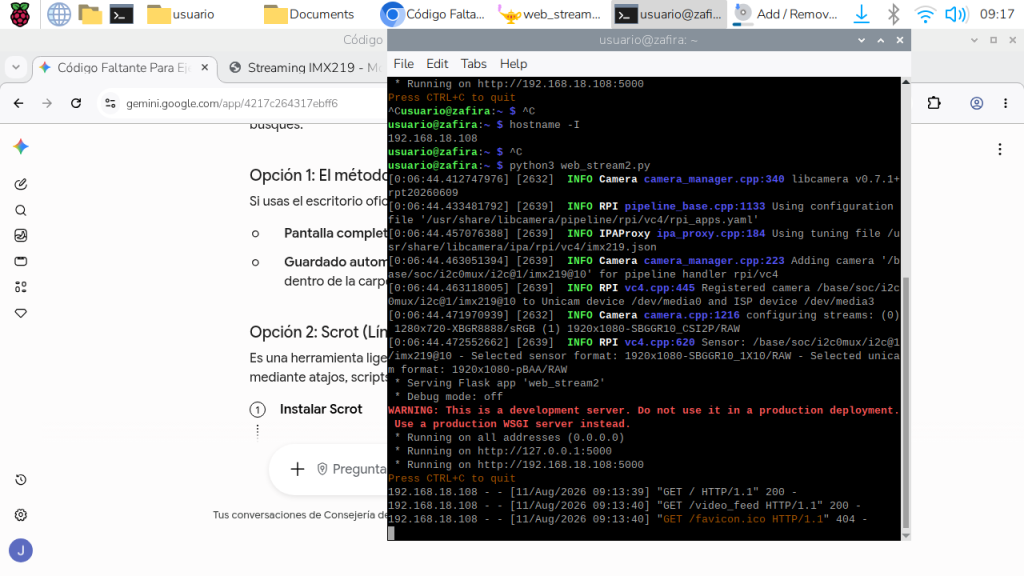
Task: Click the Opción 2: Scrot heading
Action: pos(318,332)
